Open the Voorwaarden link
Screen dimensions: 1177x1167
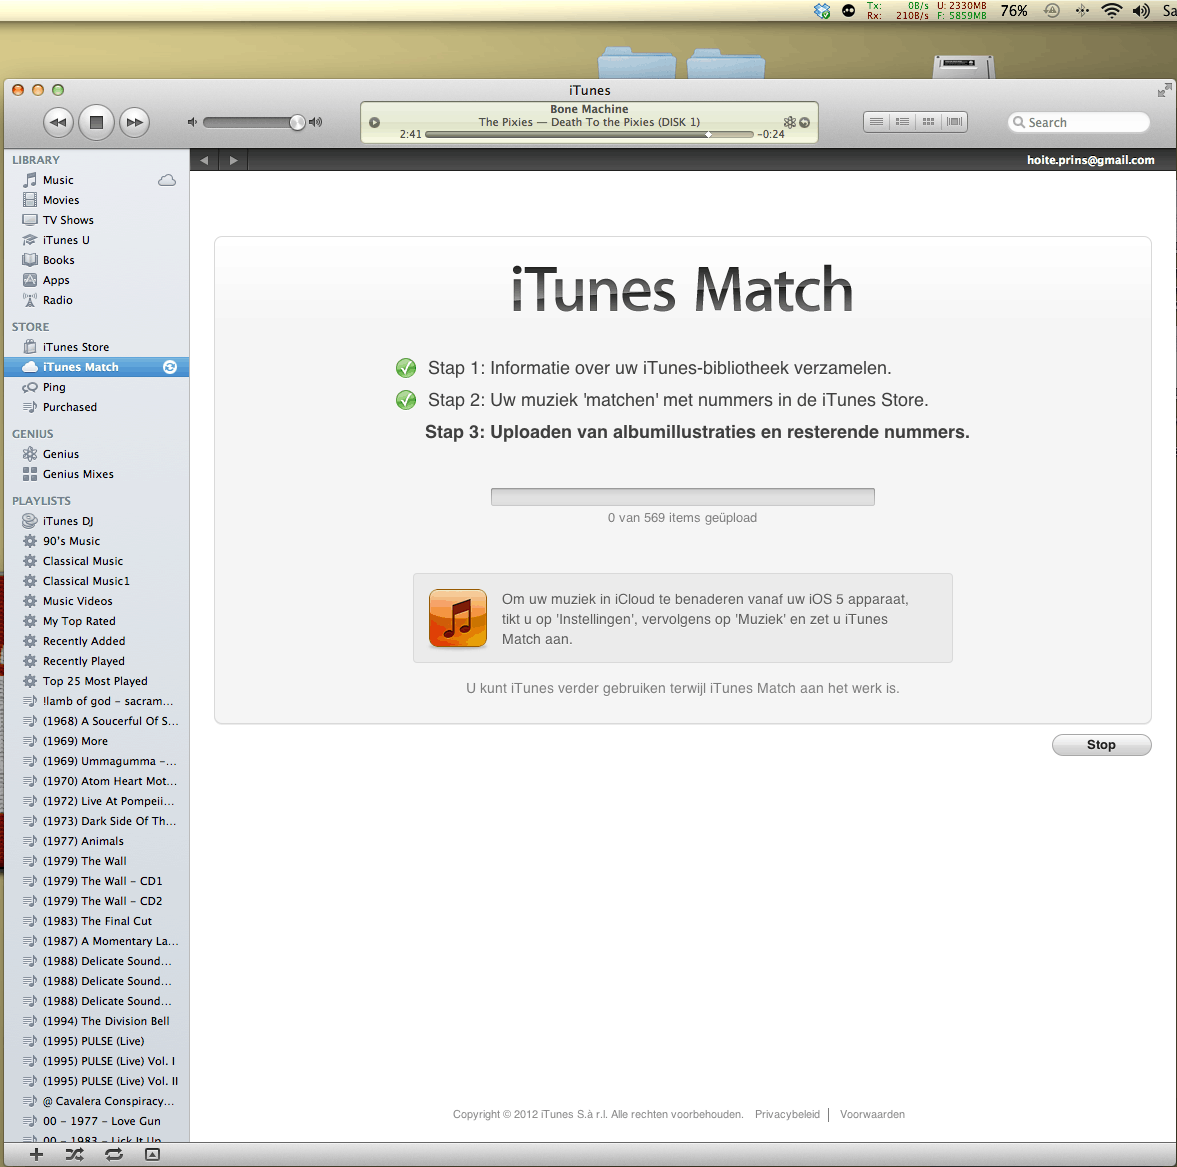coord(872,1114)
